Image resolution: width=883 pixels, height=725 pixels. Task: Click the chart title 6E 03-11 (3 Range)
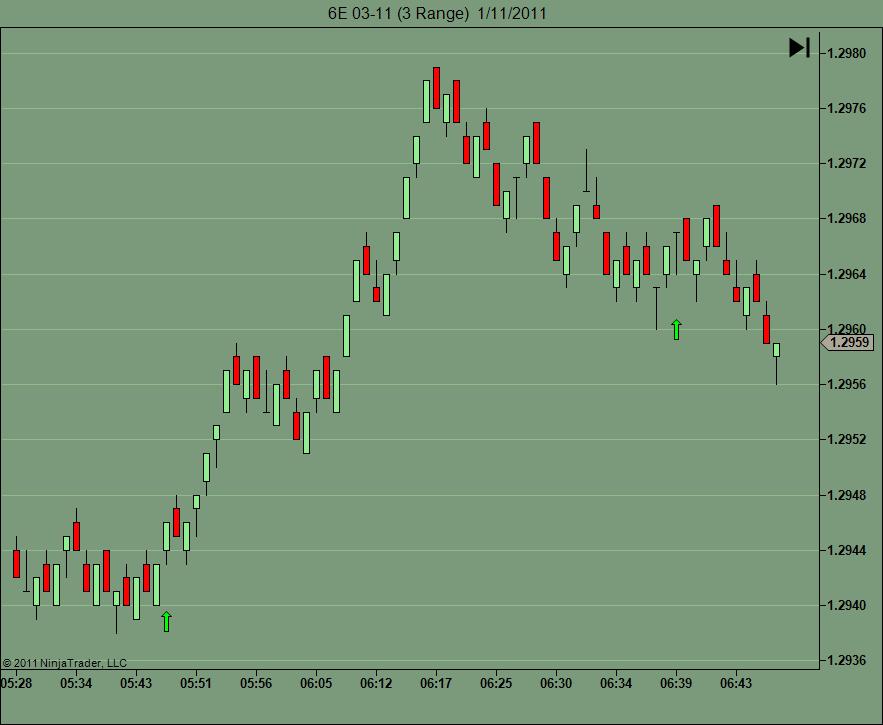[398, 14]
